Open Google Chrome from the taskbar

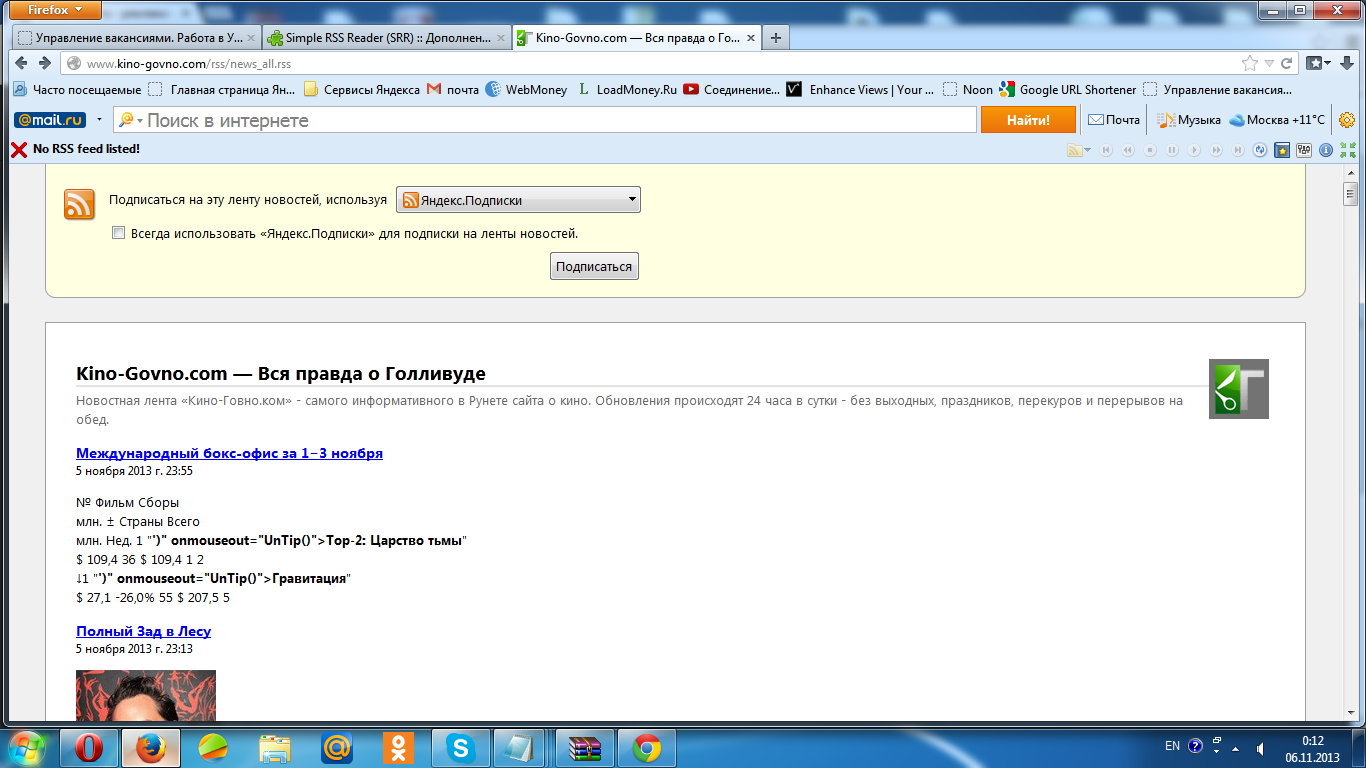pyautogui.click(x=646, y=748)
